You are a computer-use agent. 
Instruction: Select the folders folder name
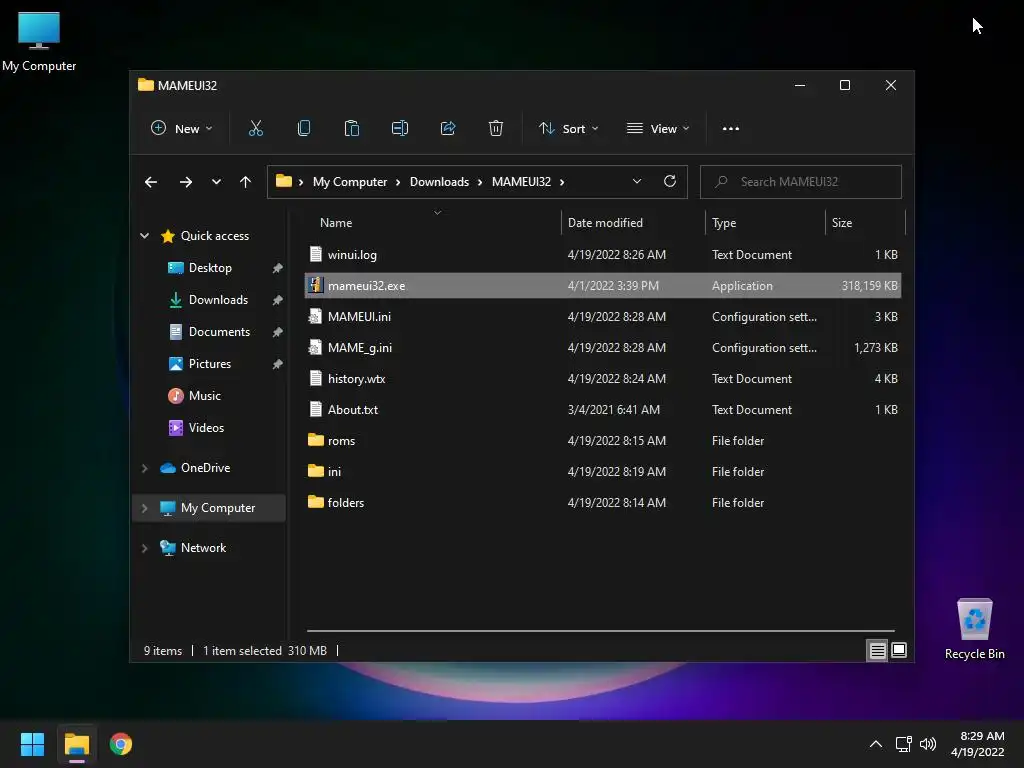pos(345,502)
